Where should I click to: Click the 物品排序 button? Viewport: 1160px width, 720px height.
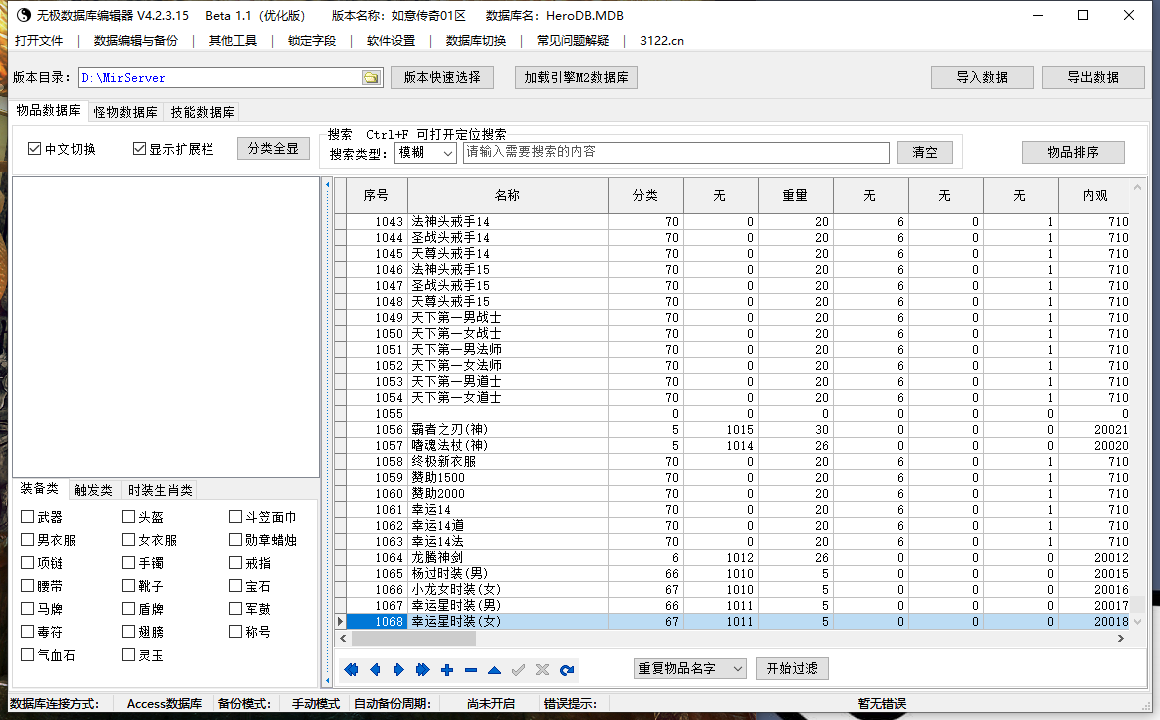pyautogui.click(x=1073, y=152)
